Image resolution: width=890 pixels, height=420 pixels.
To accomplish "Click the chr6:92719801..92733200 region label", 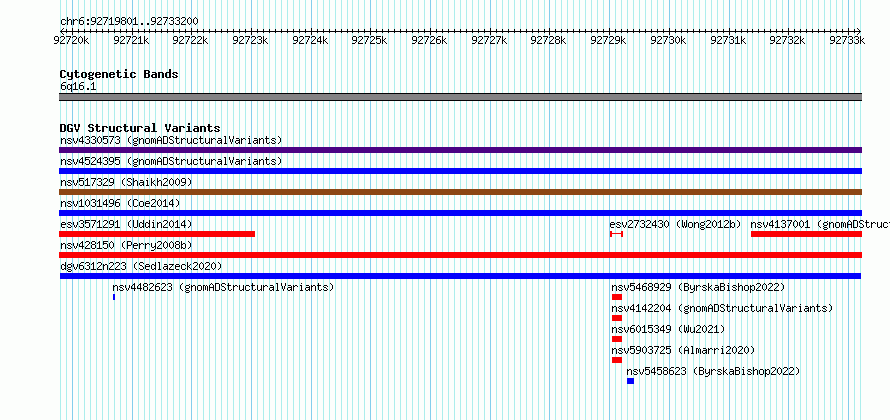I will coord(129,21).
